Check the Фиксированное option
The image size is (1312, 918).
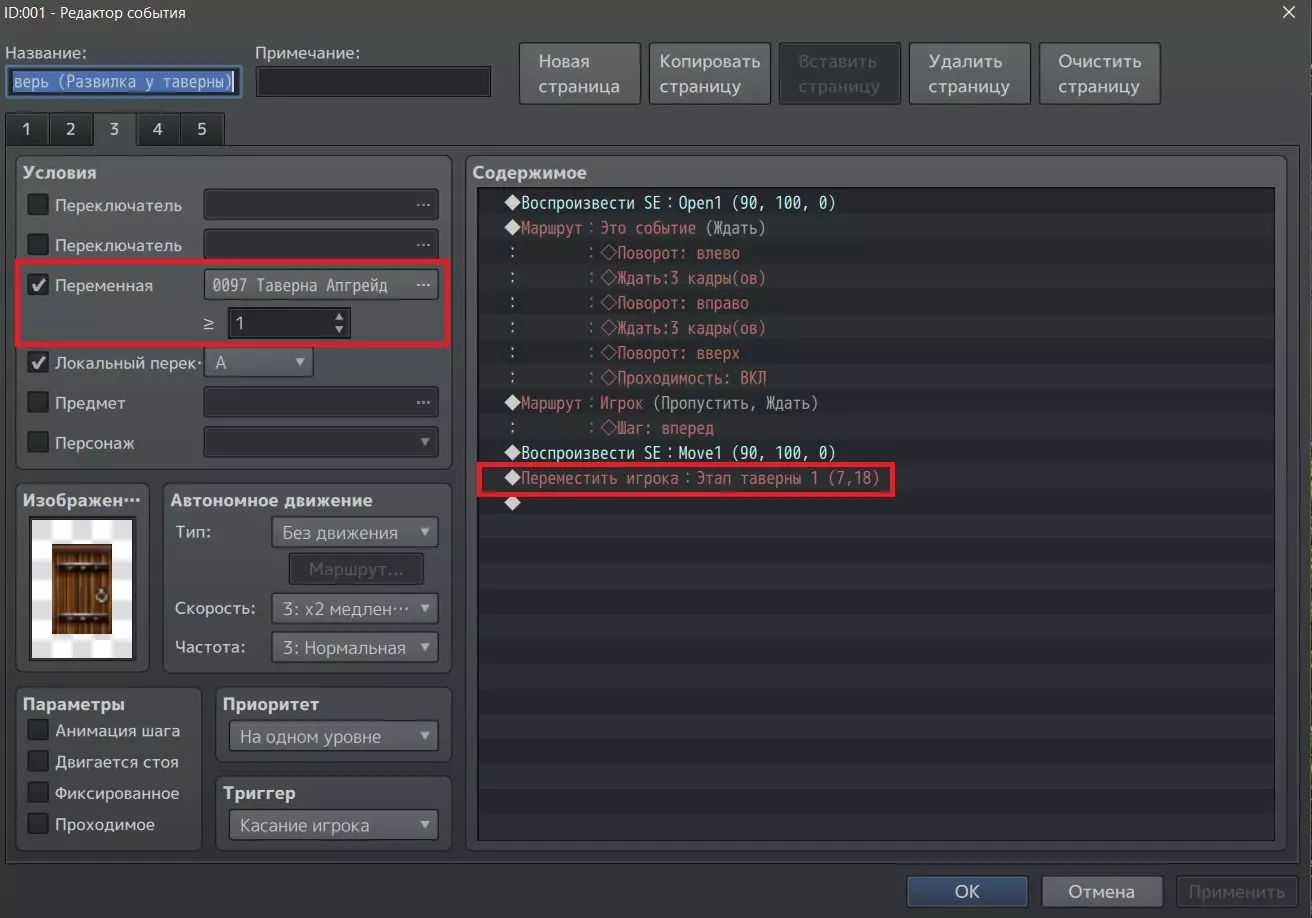(x=38, y=793)
